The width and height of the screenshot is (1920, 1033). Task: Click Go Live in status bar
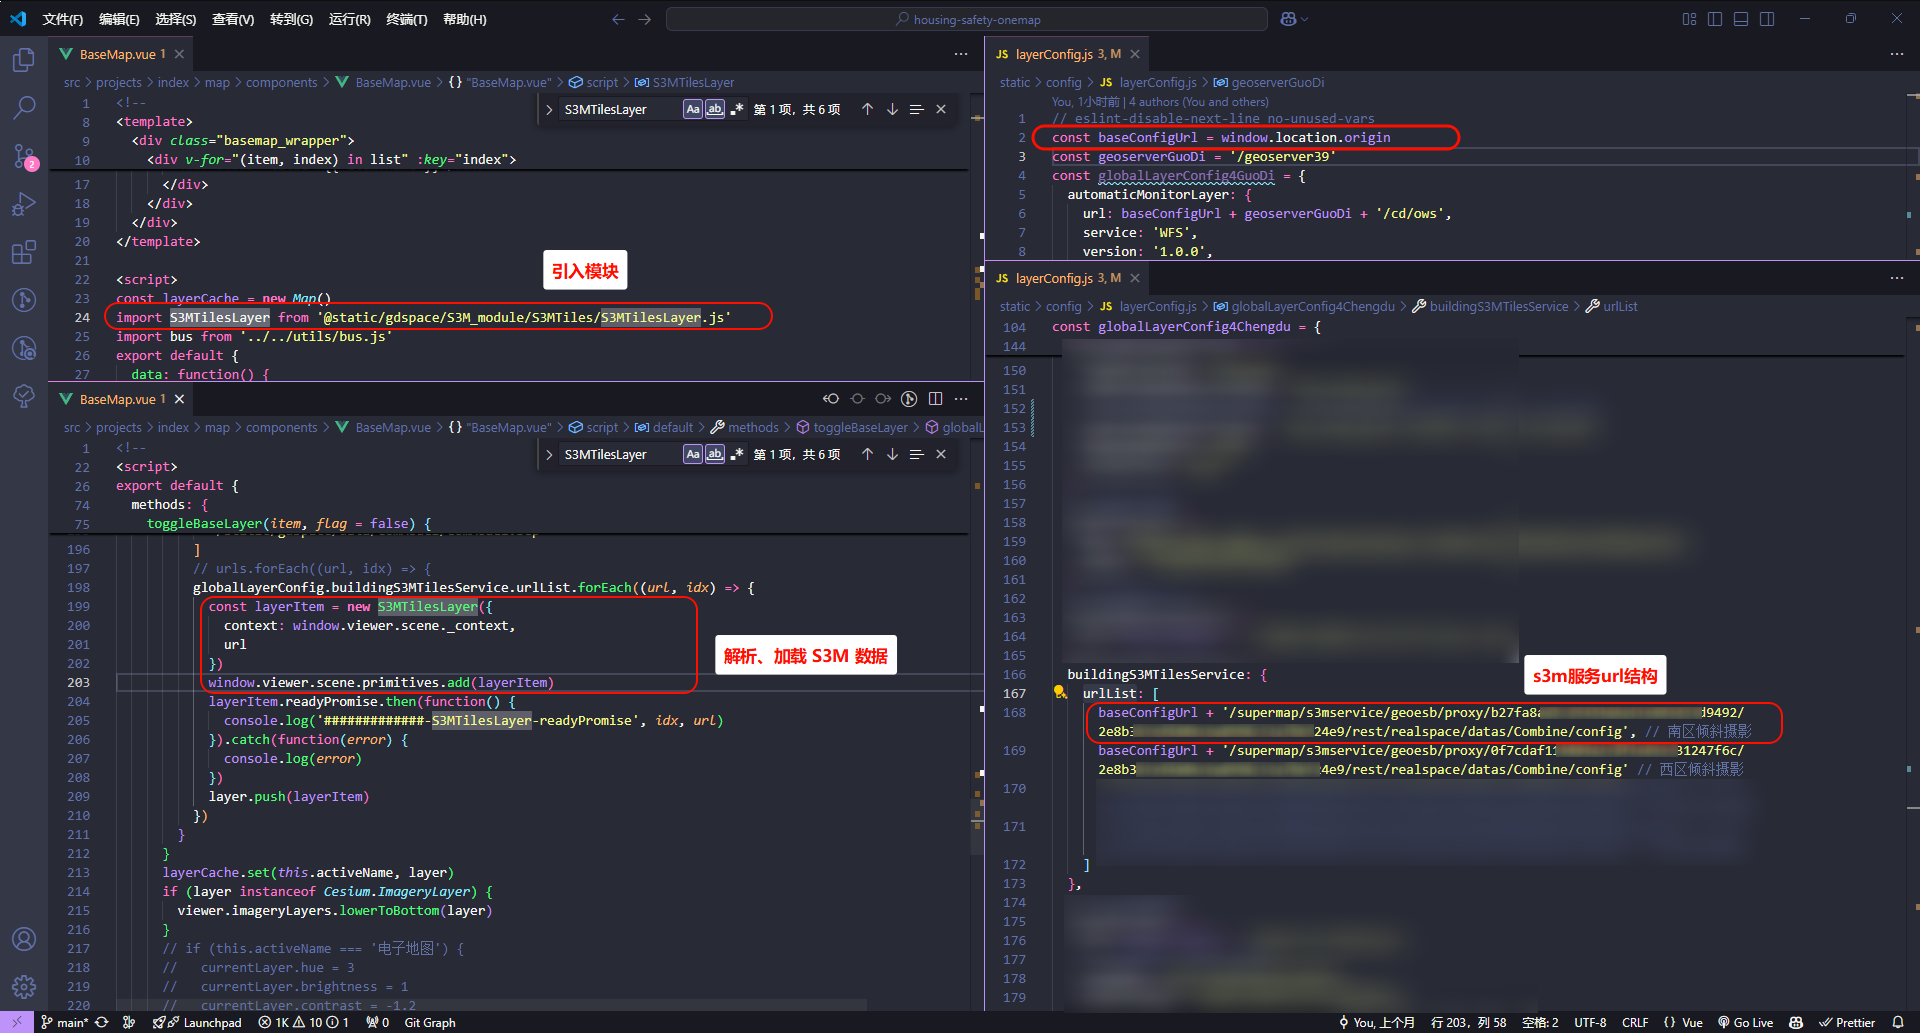pyautogui.click(x=1745, y=1022)
